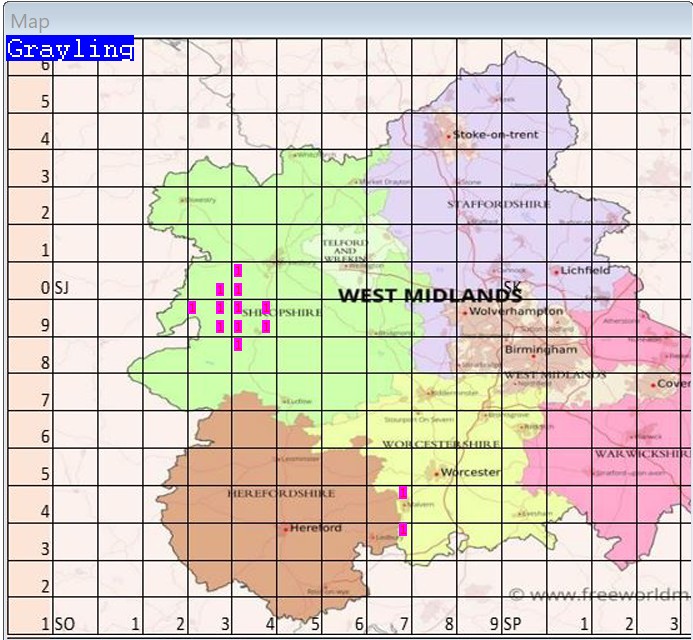Click the Lichfield city label
The height and width of the screenshot is (640, 693).
click(585, 270)
